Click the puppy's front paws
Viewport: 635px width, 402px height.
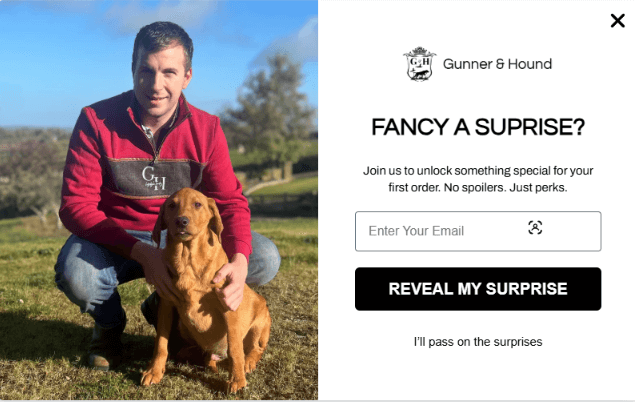coord(194,380)
